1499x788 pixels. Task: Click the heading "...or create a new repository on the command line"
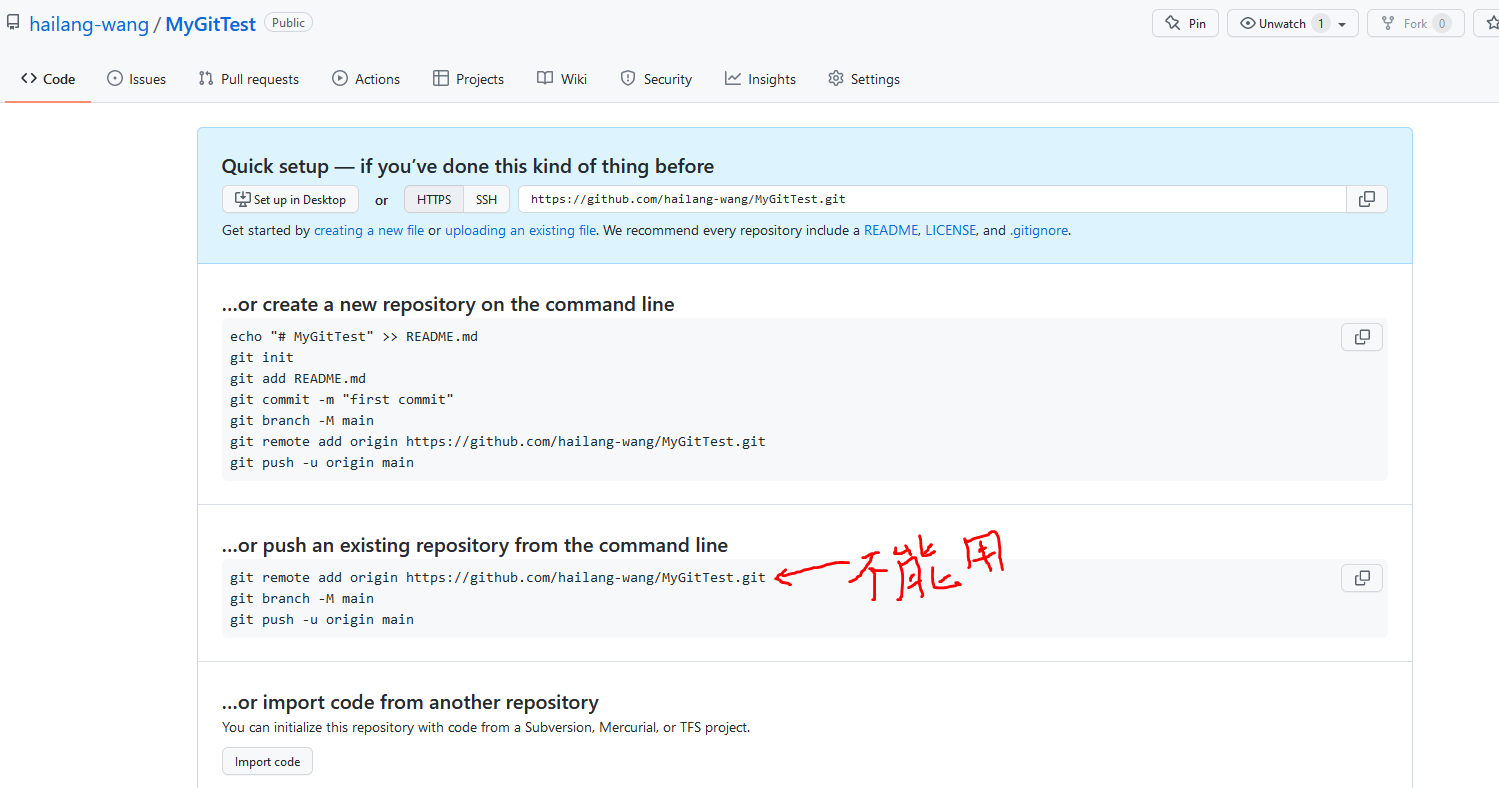coord(448,304)
